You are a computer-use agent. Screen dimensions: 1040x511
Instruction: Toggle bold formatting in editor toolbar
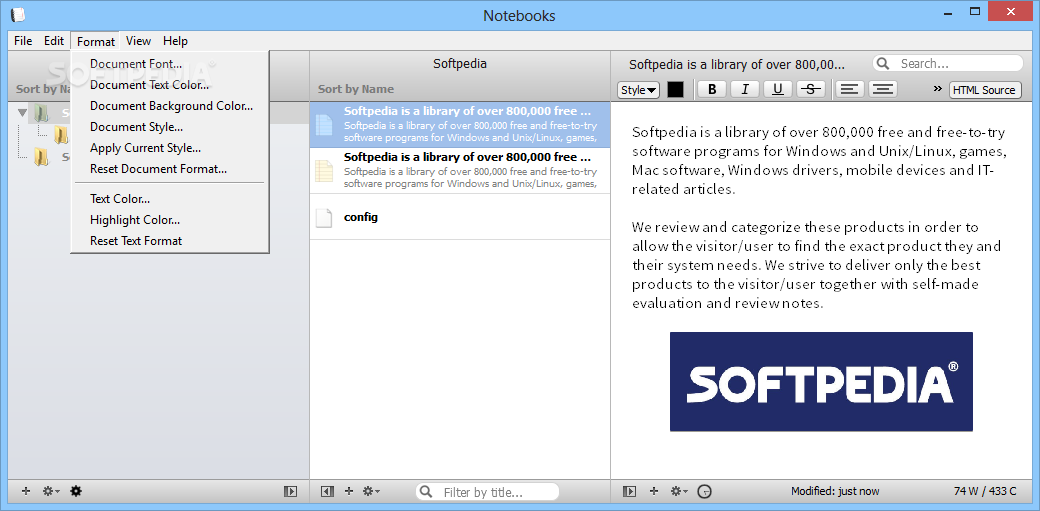712,89
